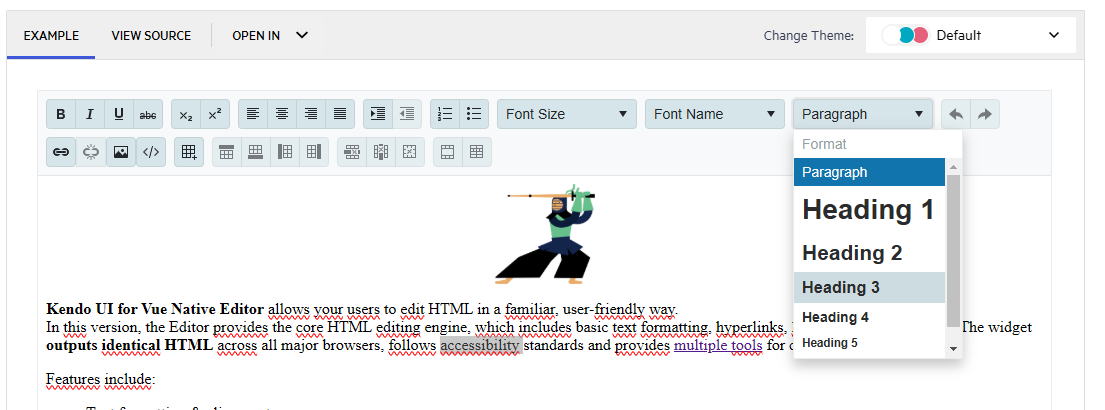Click the undo arrow
This screenshot has width=1105, height=410.
click(956, 114)
